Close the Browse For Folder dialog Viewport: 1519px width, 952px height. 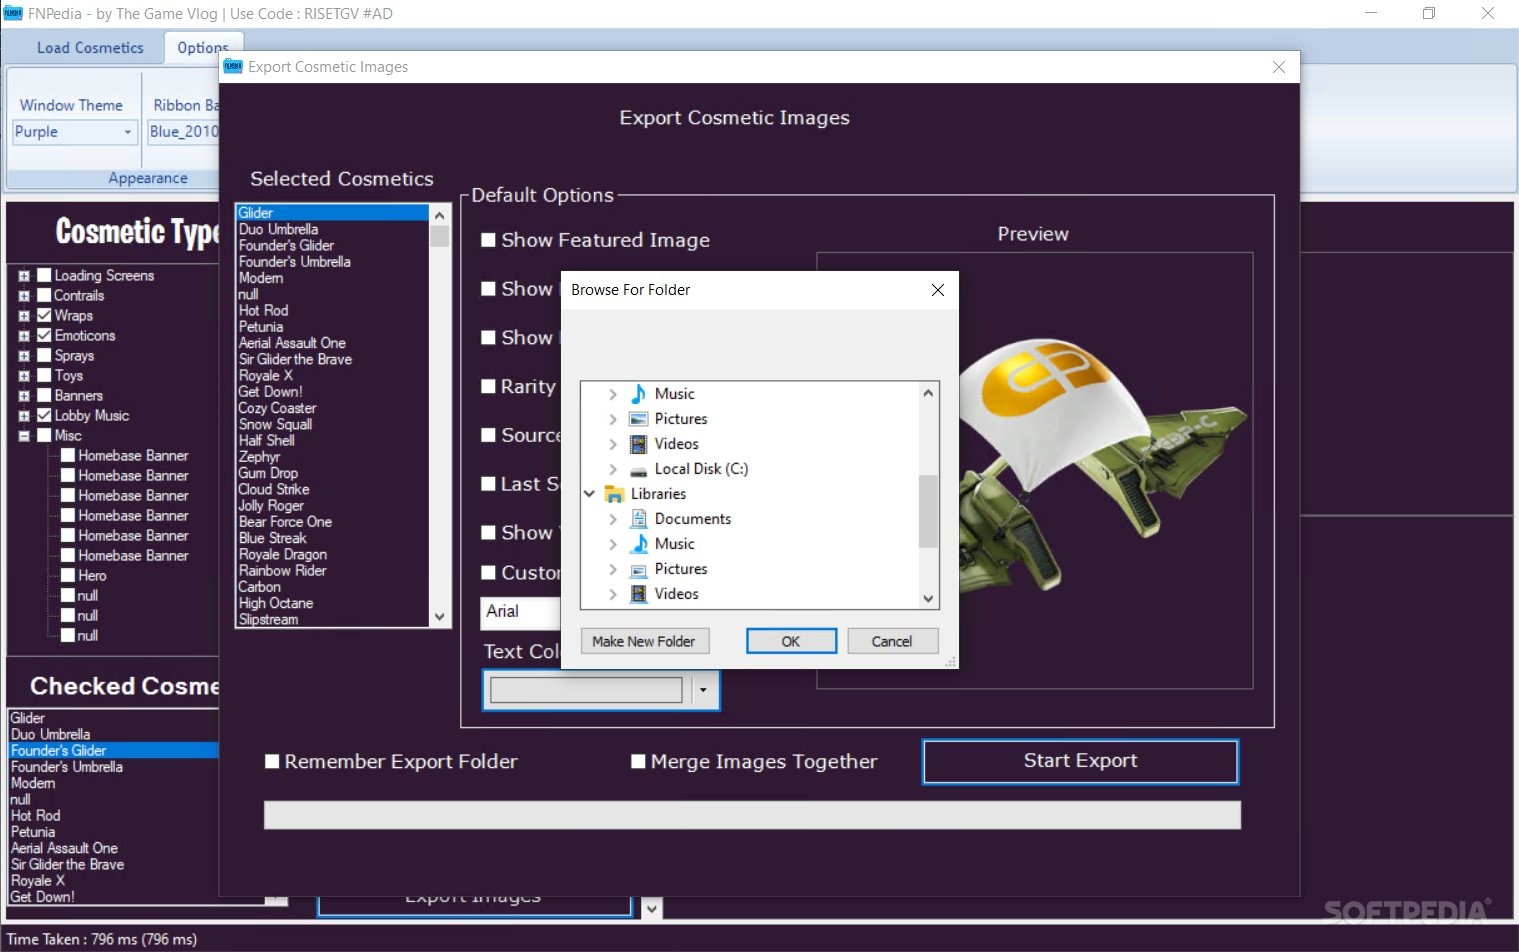[x=937, y=290]
